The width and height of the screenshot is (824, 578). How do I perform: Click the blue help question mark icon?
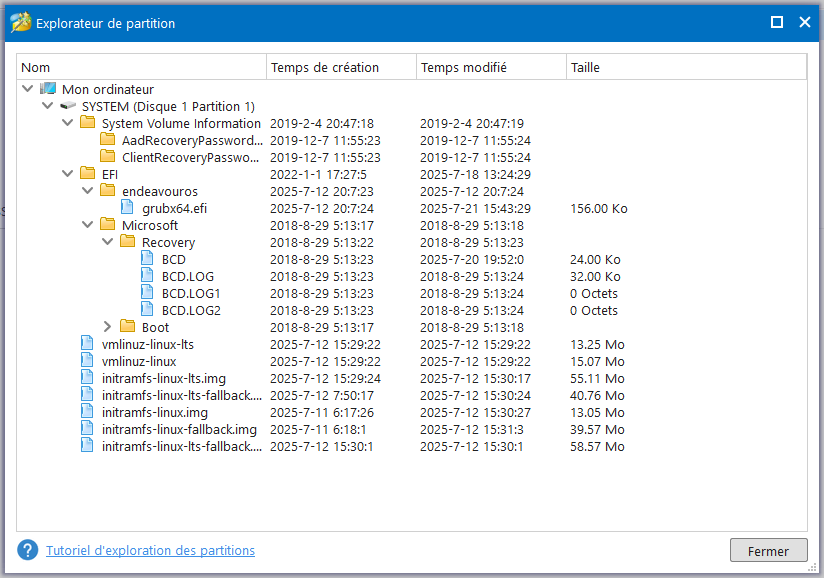28,550
